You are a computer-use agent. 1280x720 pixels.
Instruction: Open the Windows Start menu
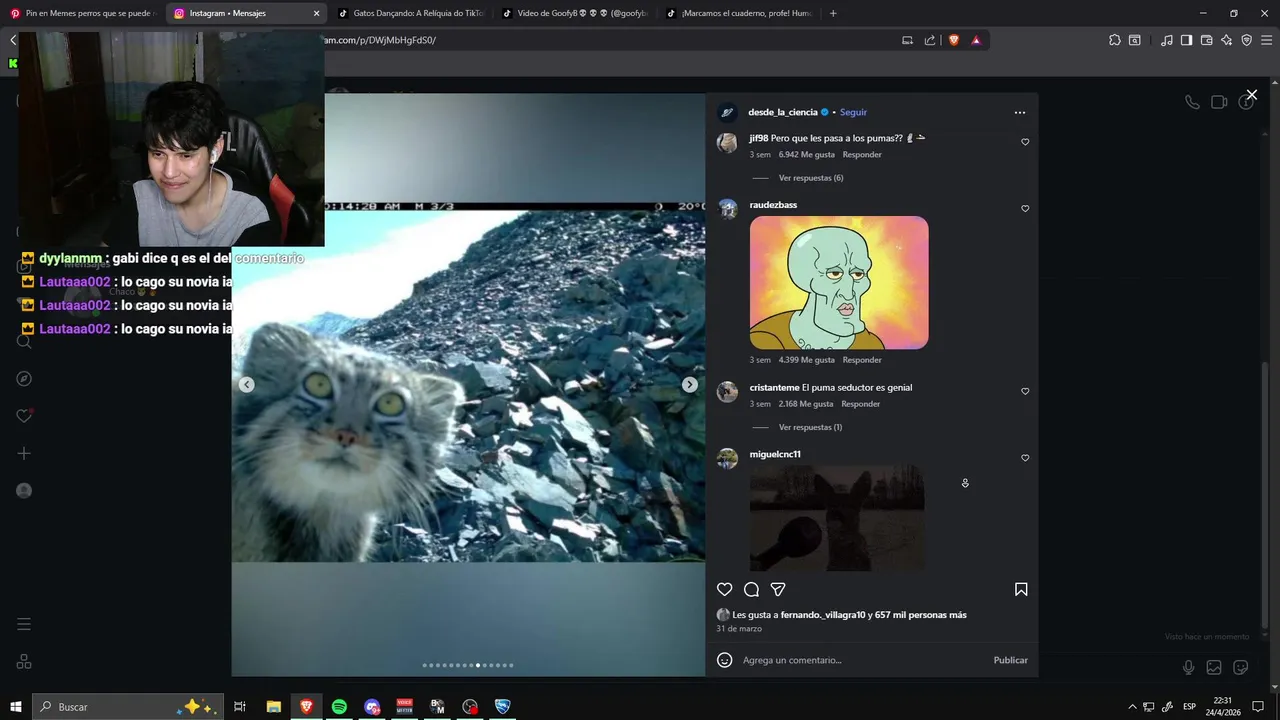[15, 707]
